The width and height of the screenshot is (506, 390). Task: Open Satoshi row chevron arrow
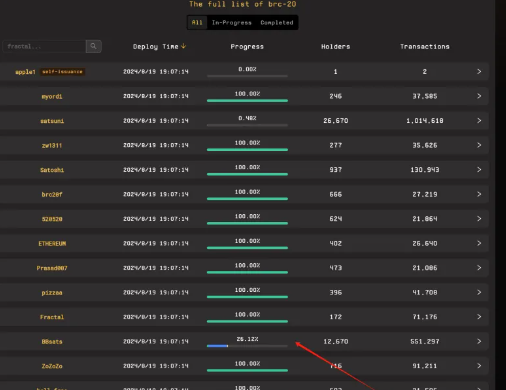479,170
